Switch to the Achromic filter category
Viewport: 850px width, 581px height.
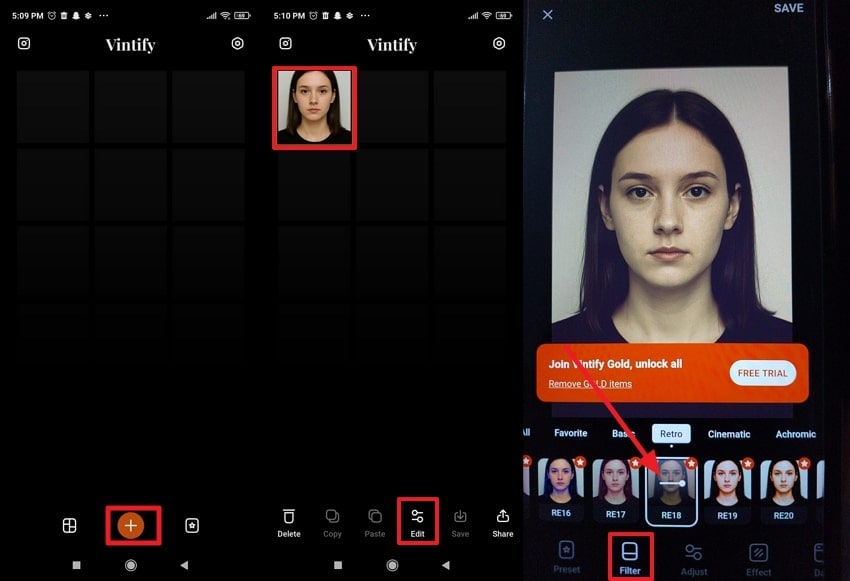795,434
